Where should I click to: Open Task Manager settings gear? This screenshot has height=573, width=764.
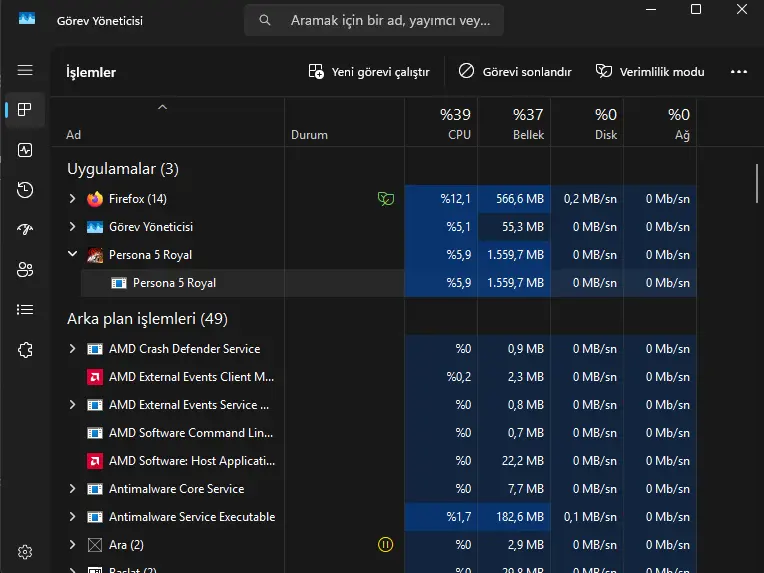pyautogui.click(x=25, y=552)
